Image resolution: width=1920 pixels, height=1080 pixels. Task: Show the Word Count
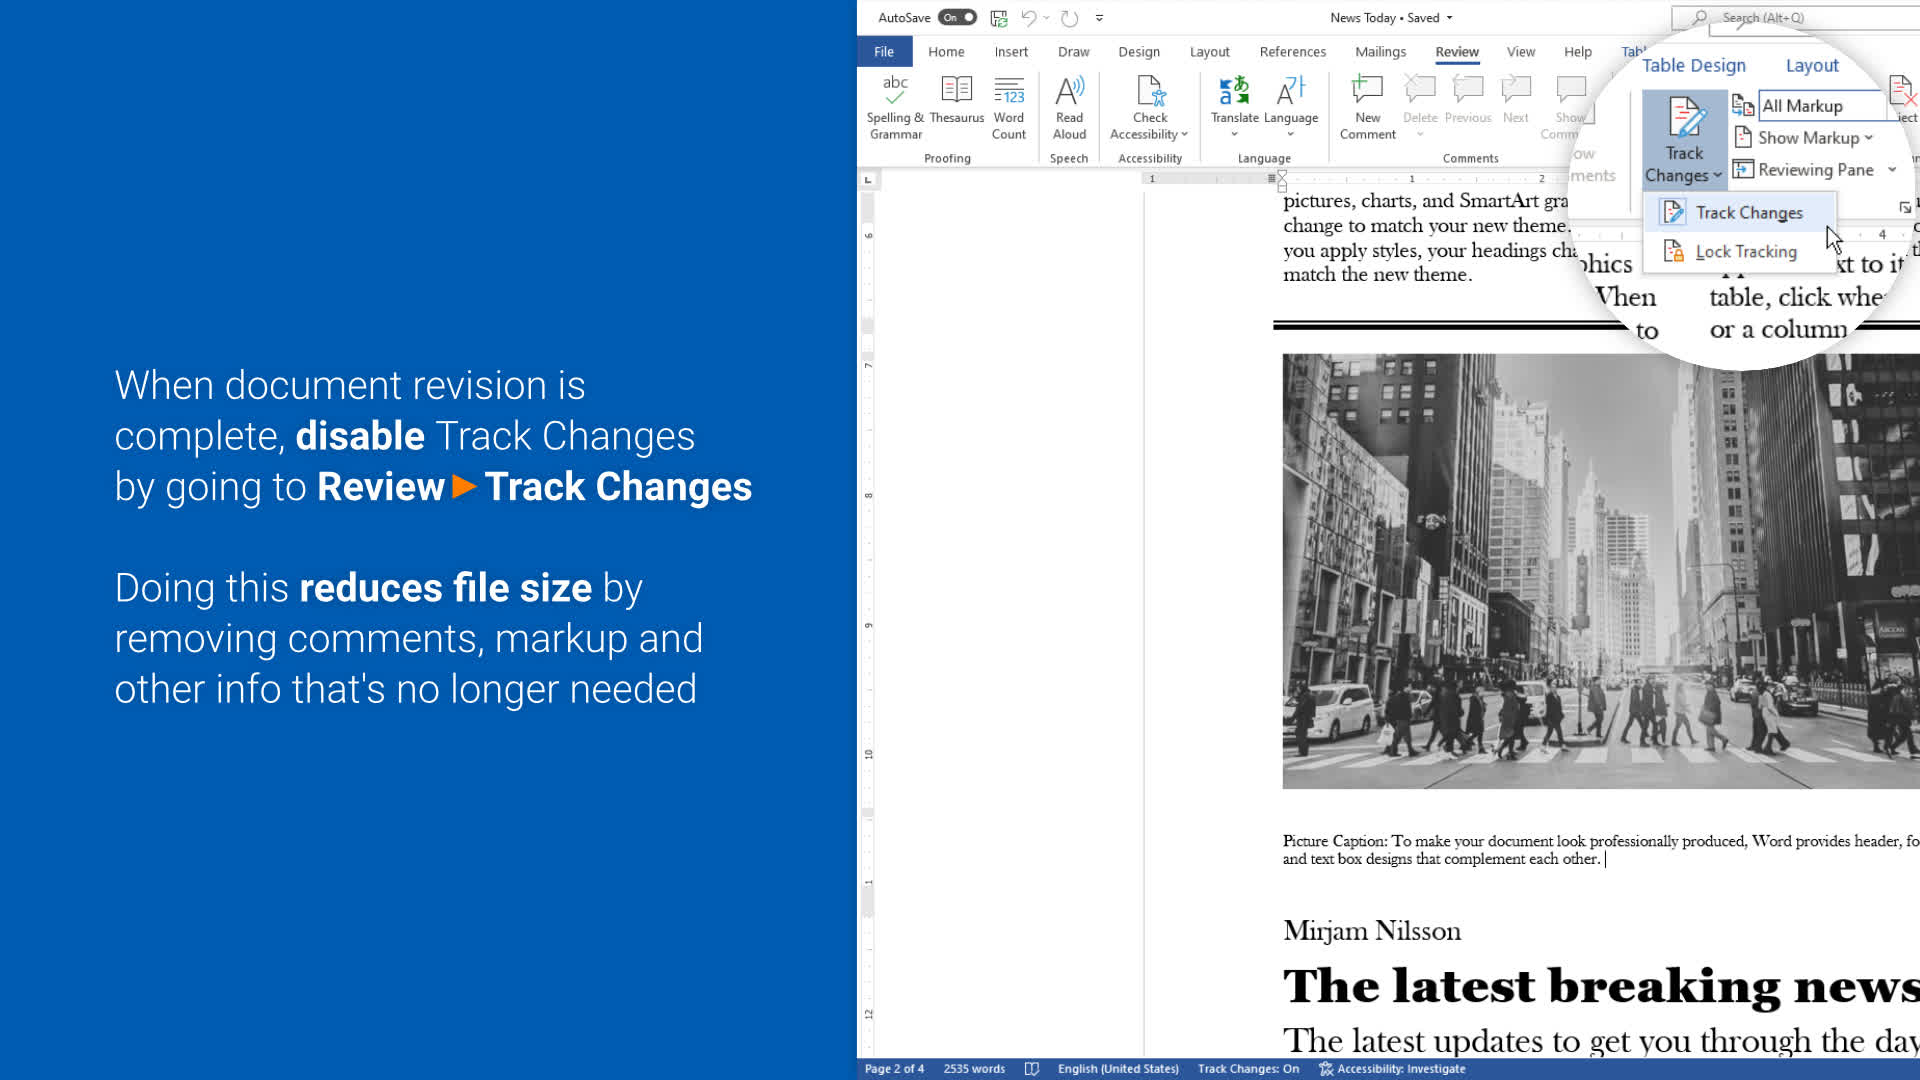coord(1008,92)
